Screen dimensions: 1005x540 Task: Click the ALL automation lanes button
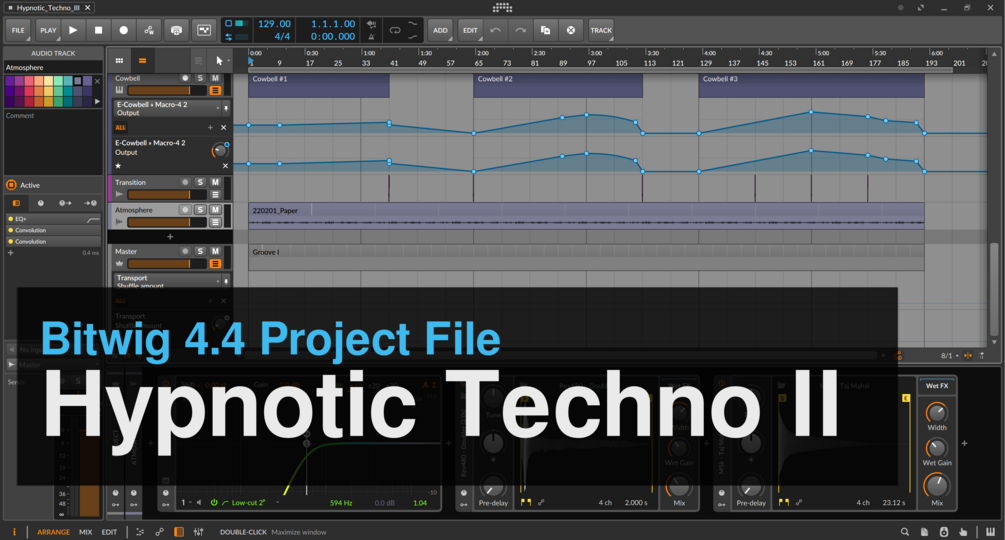tap(120, 127)
